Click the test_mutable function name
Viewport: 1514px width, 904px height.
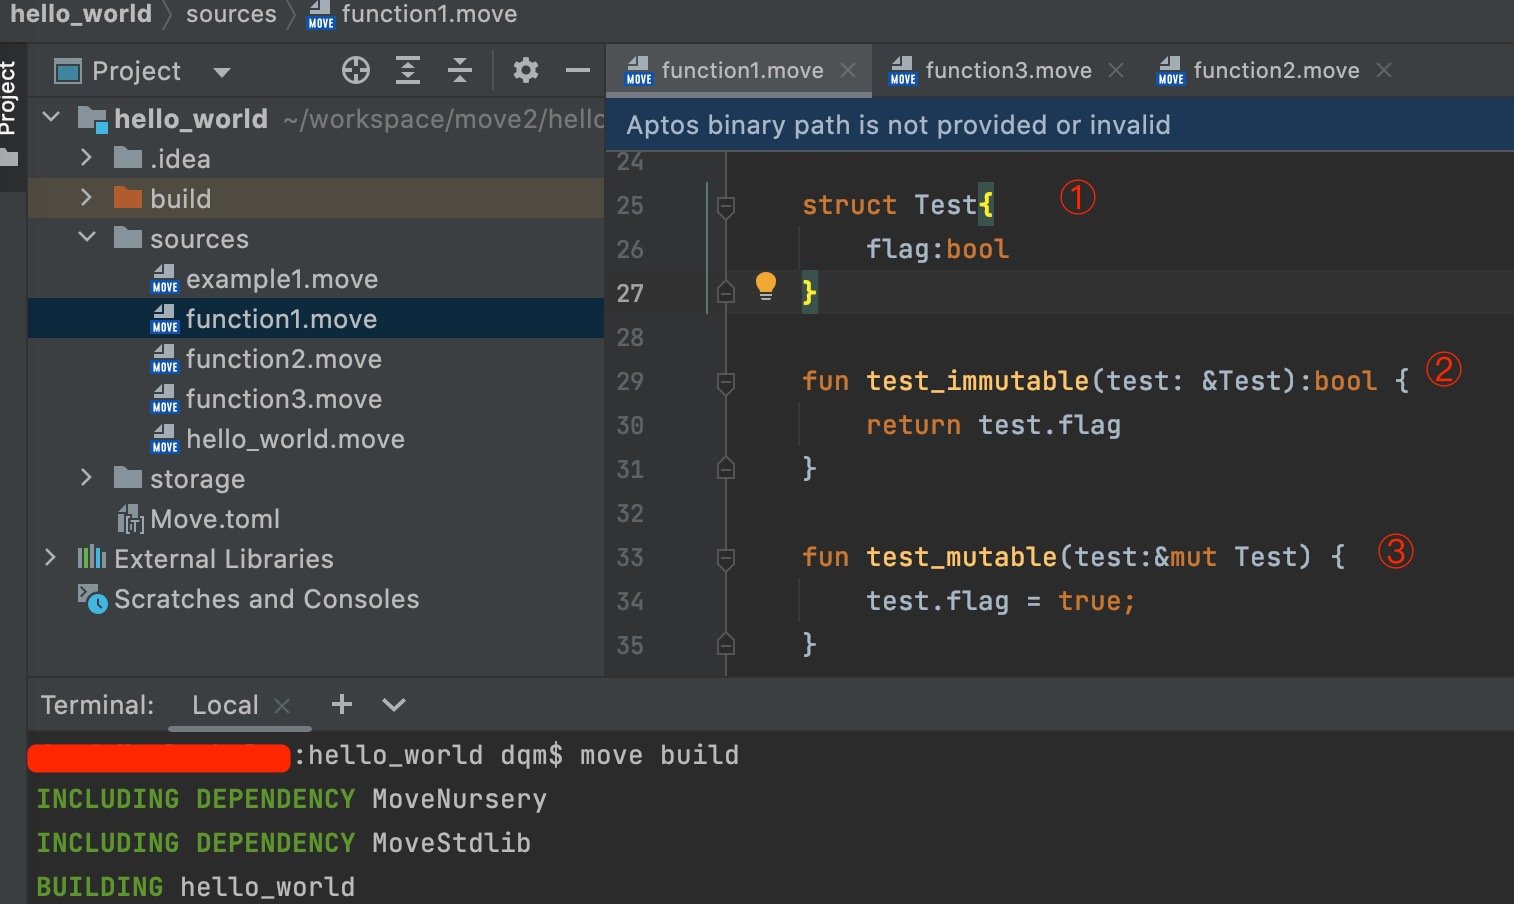pos(961,556)
